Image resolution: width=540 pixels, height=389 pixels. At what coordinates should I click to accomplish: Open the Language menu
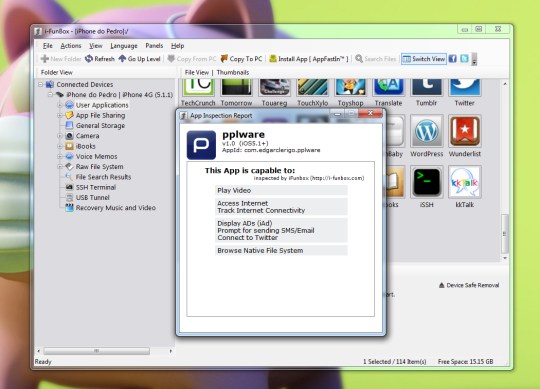124,46
